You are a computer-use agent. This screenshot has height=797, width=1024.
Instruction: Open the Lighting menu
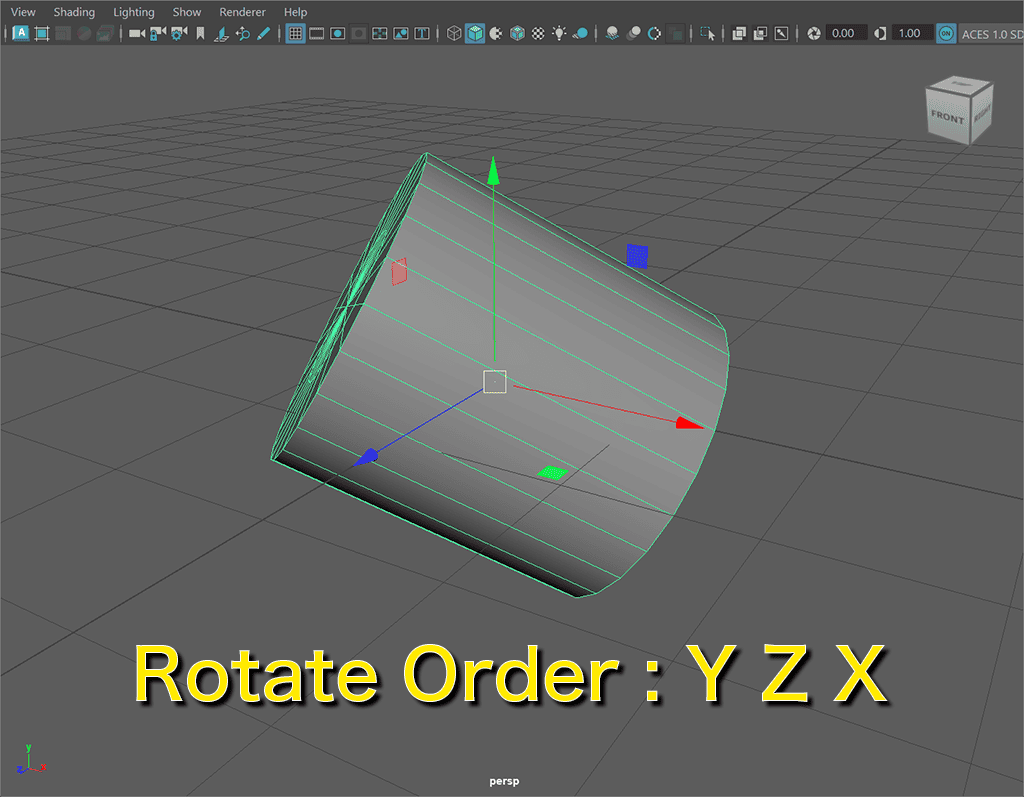(x=134, y=12)
